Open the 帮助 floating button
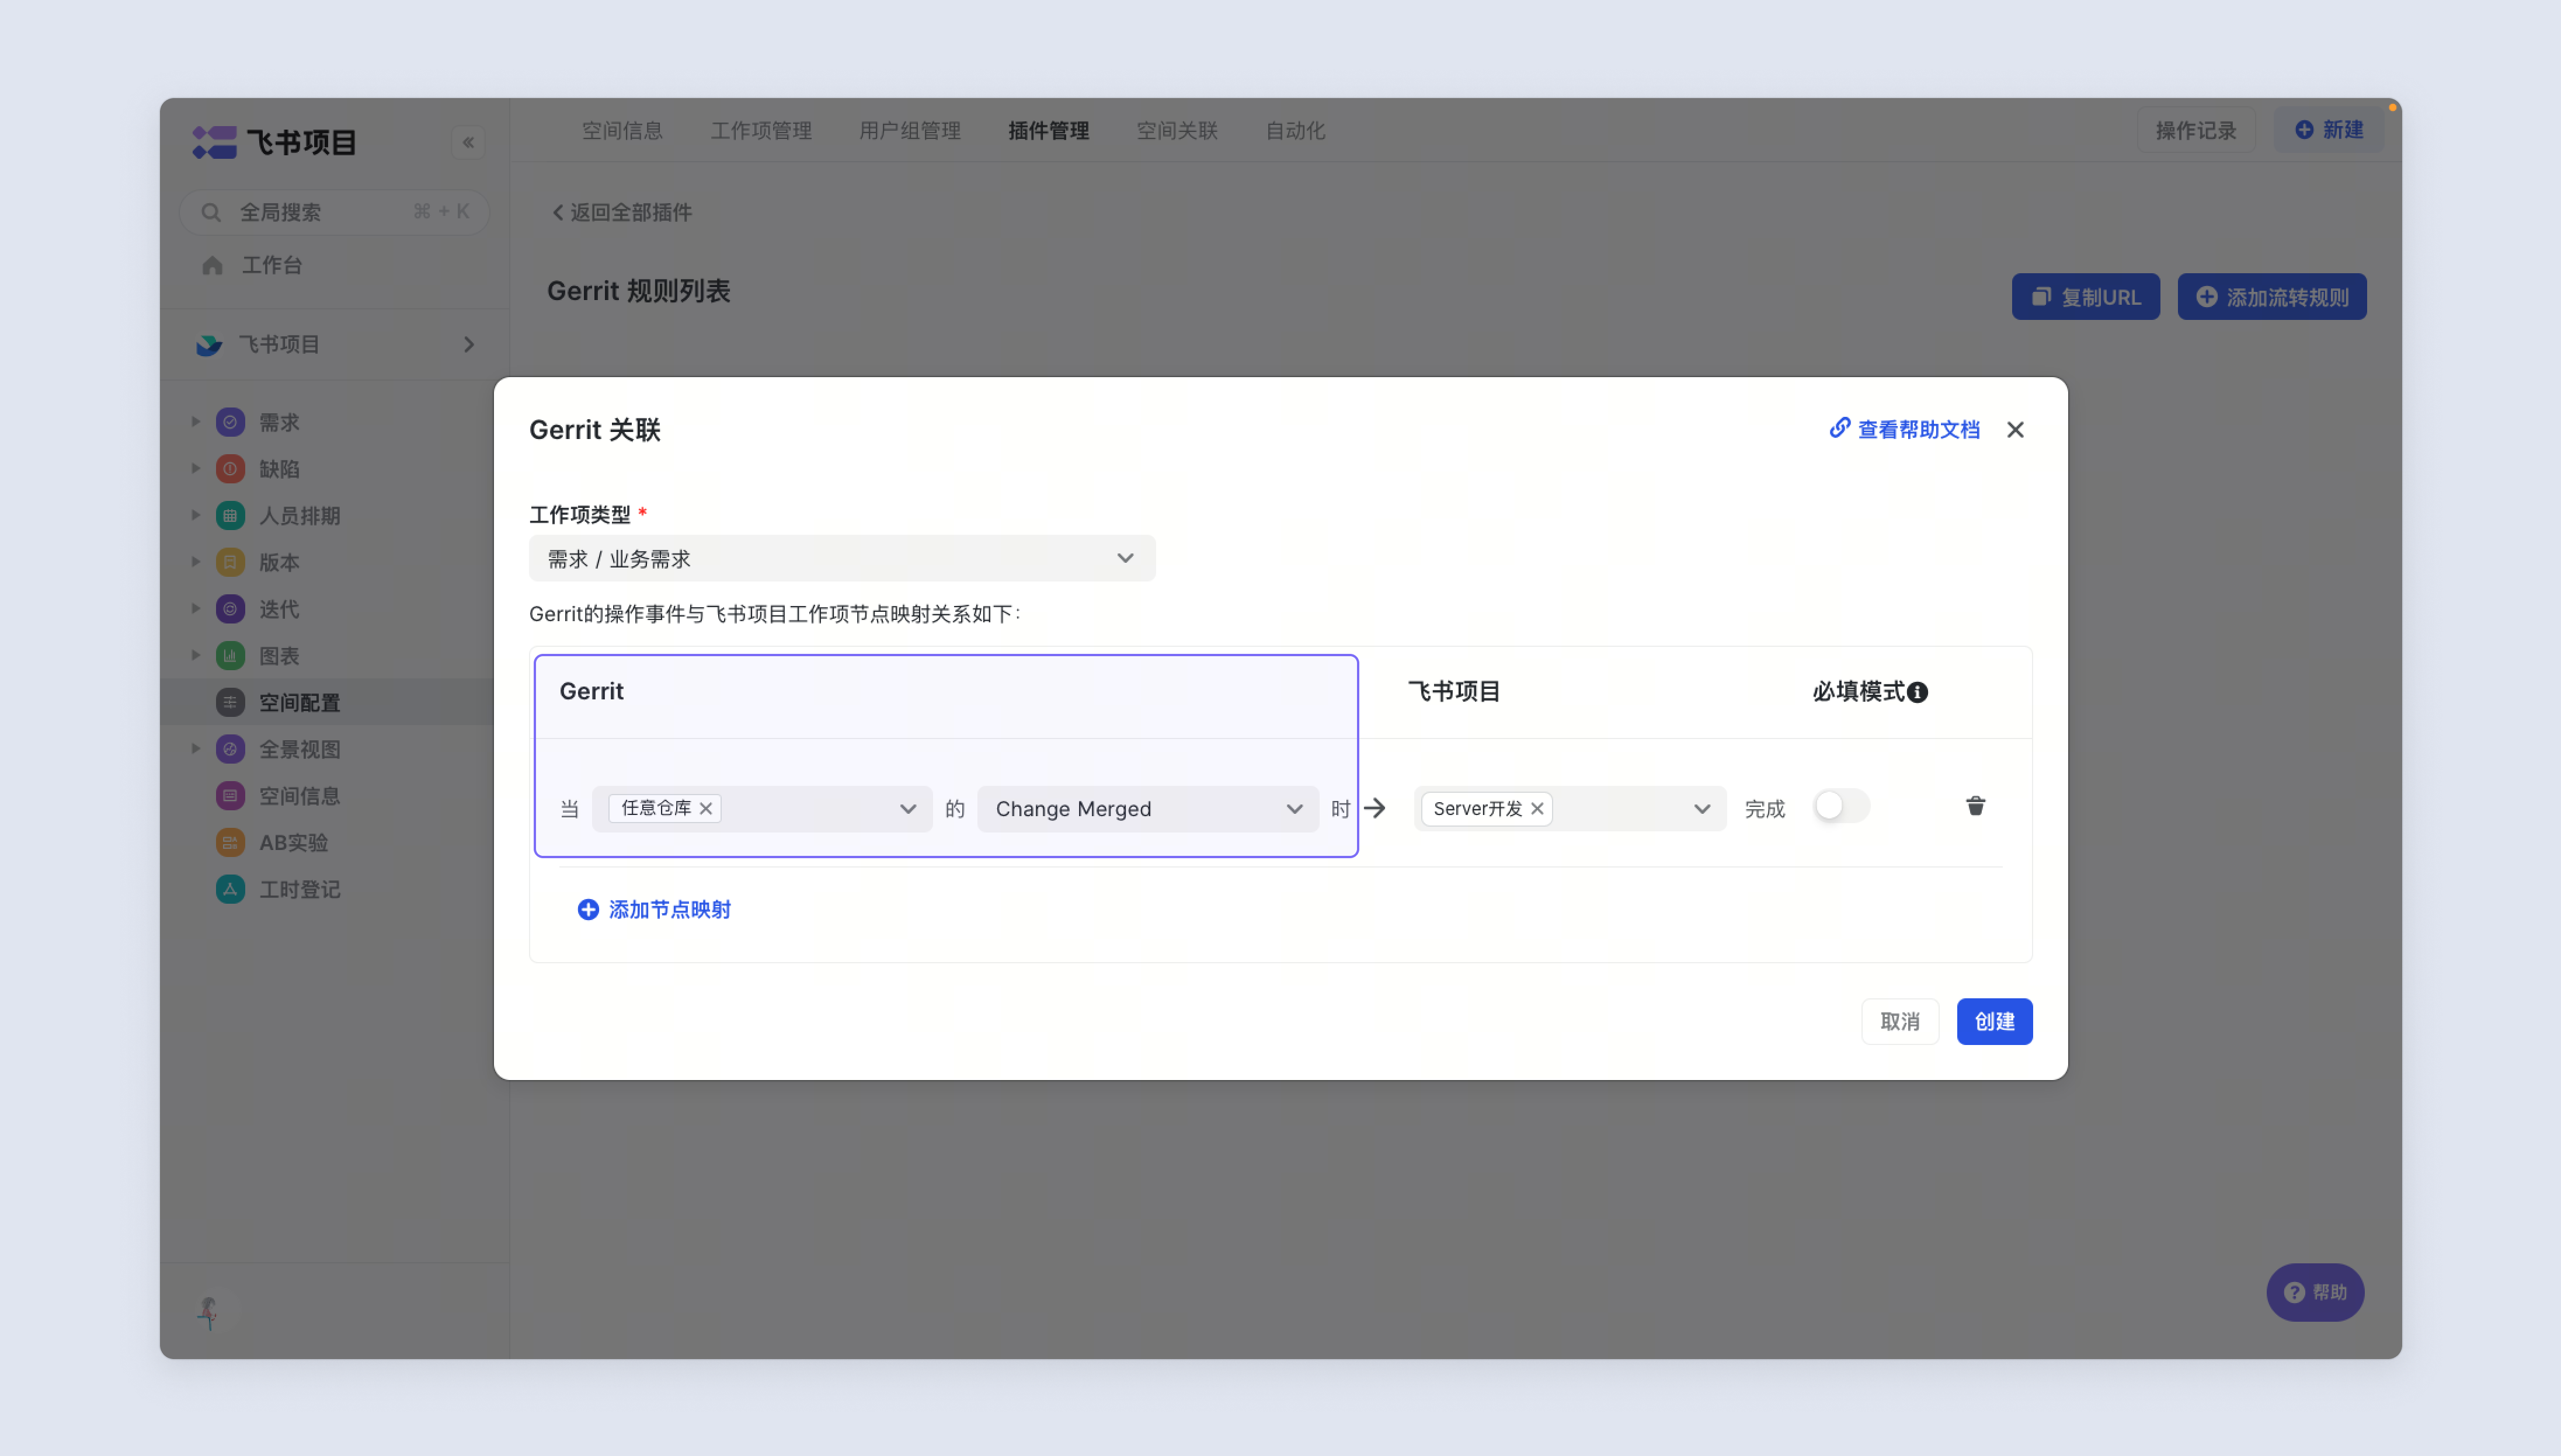2561x1456 pixels. pos(2315,1292)
